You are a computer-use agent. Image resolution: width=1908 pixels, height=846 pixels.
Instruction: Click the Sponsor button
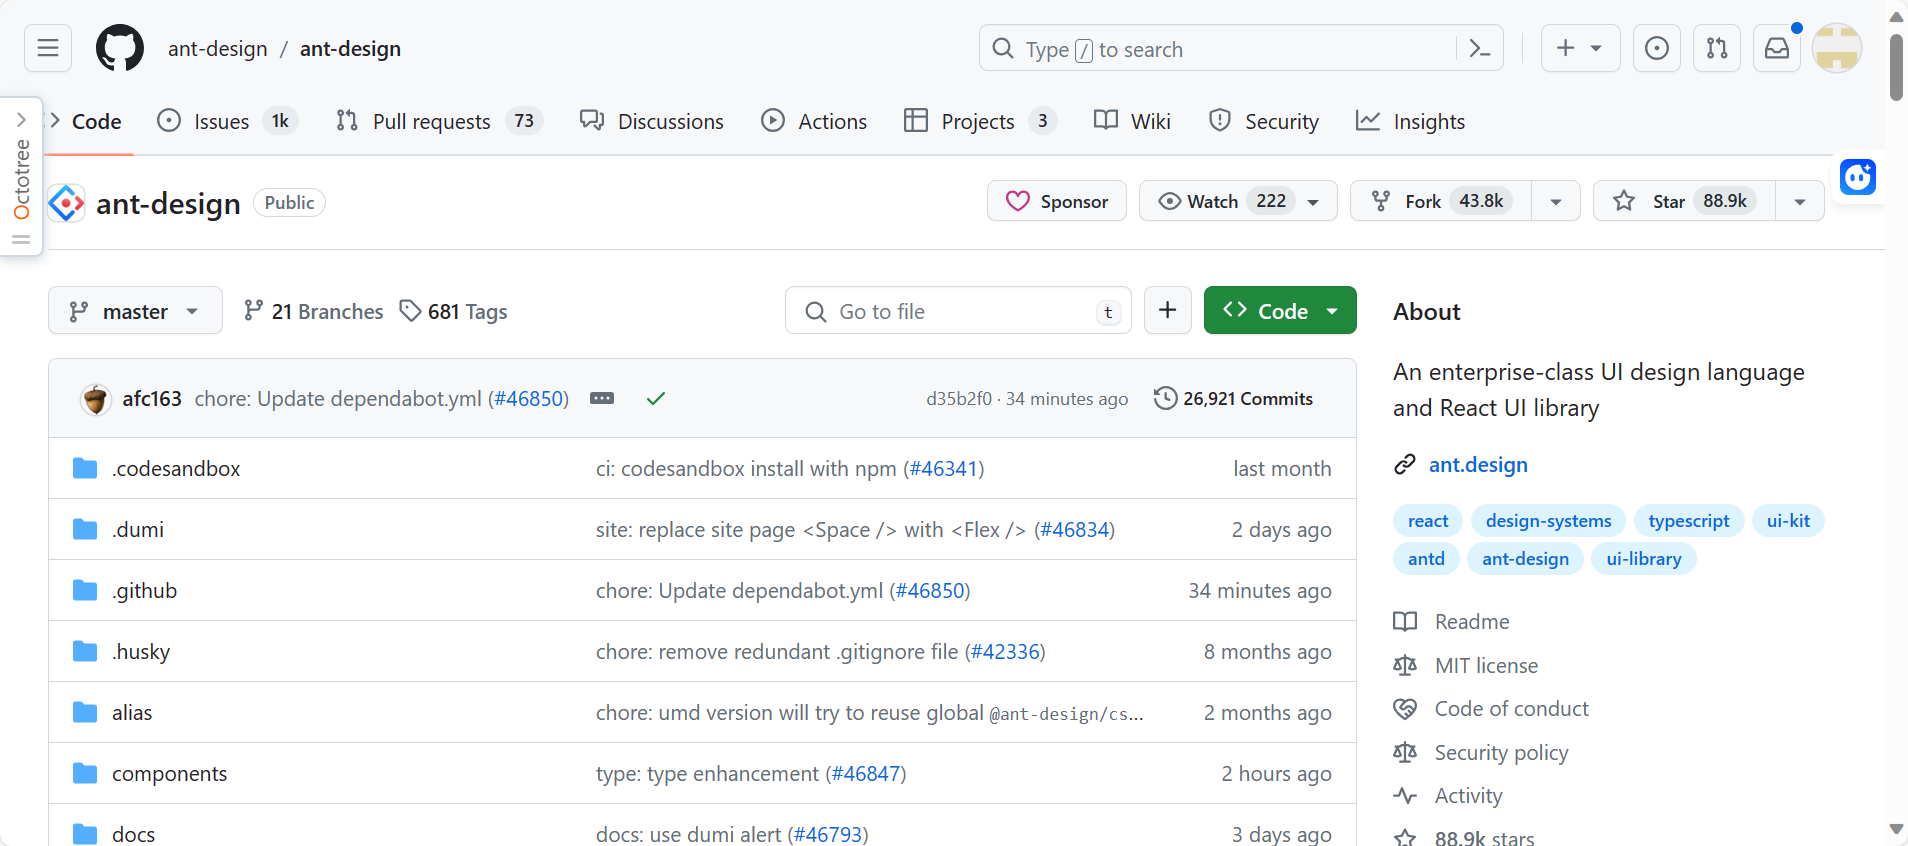pyautogui.click(x=1057, y=201)
